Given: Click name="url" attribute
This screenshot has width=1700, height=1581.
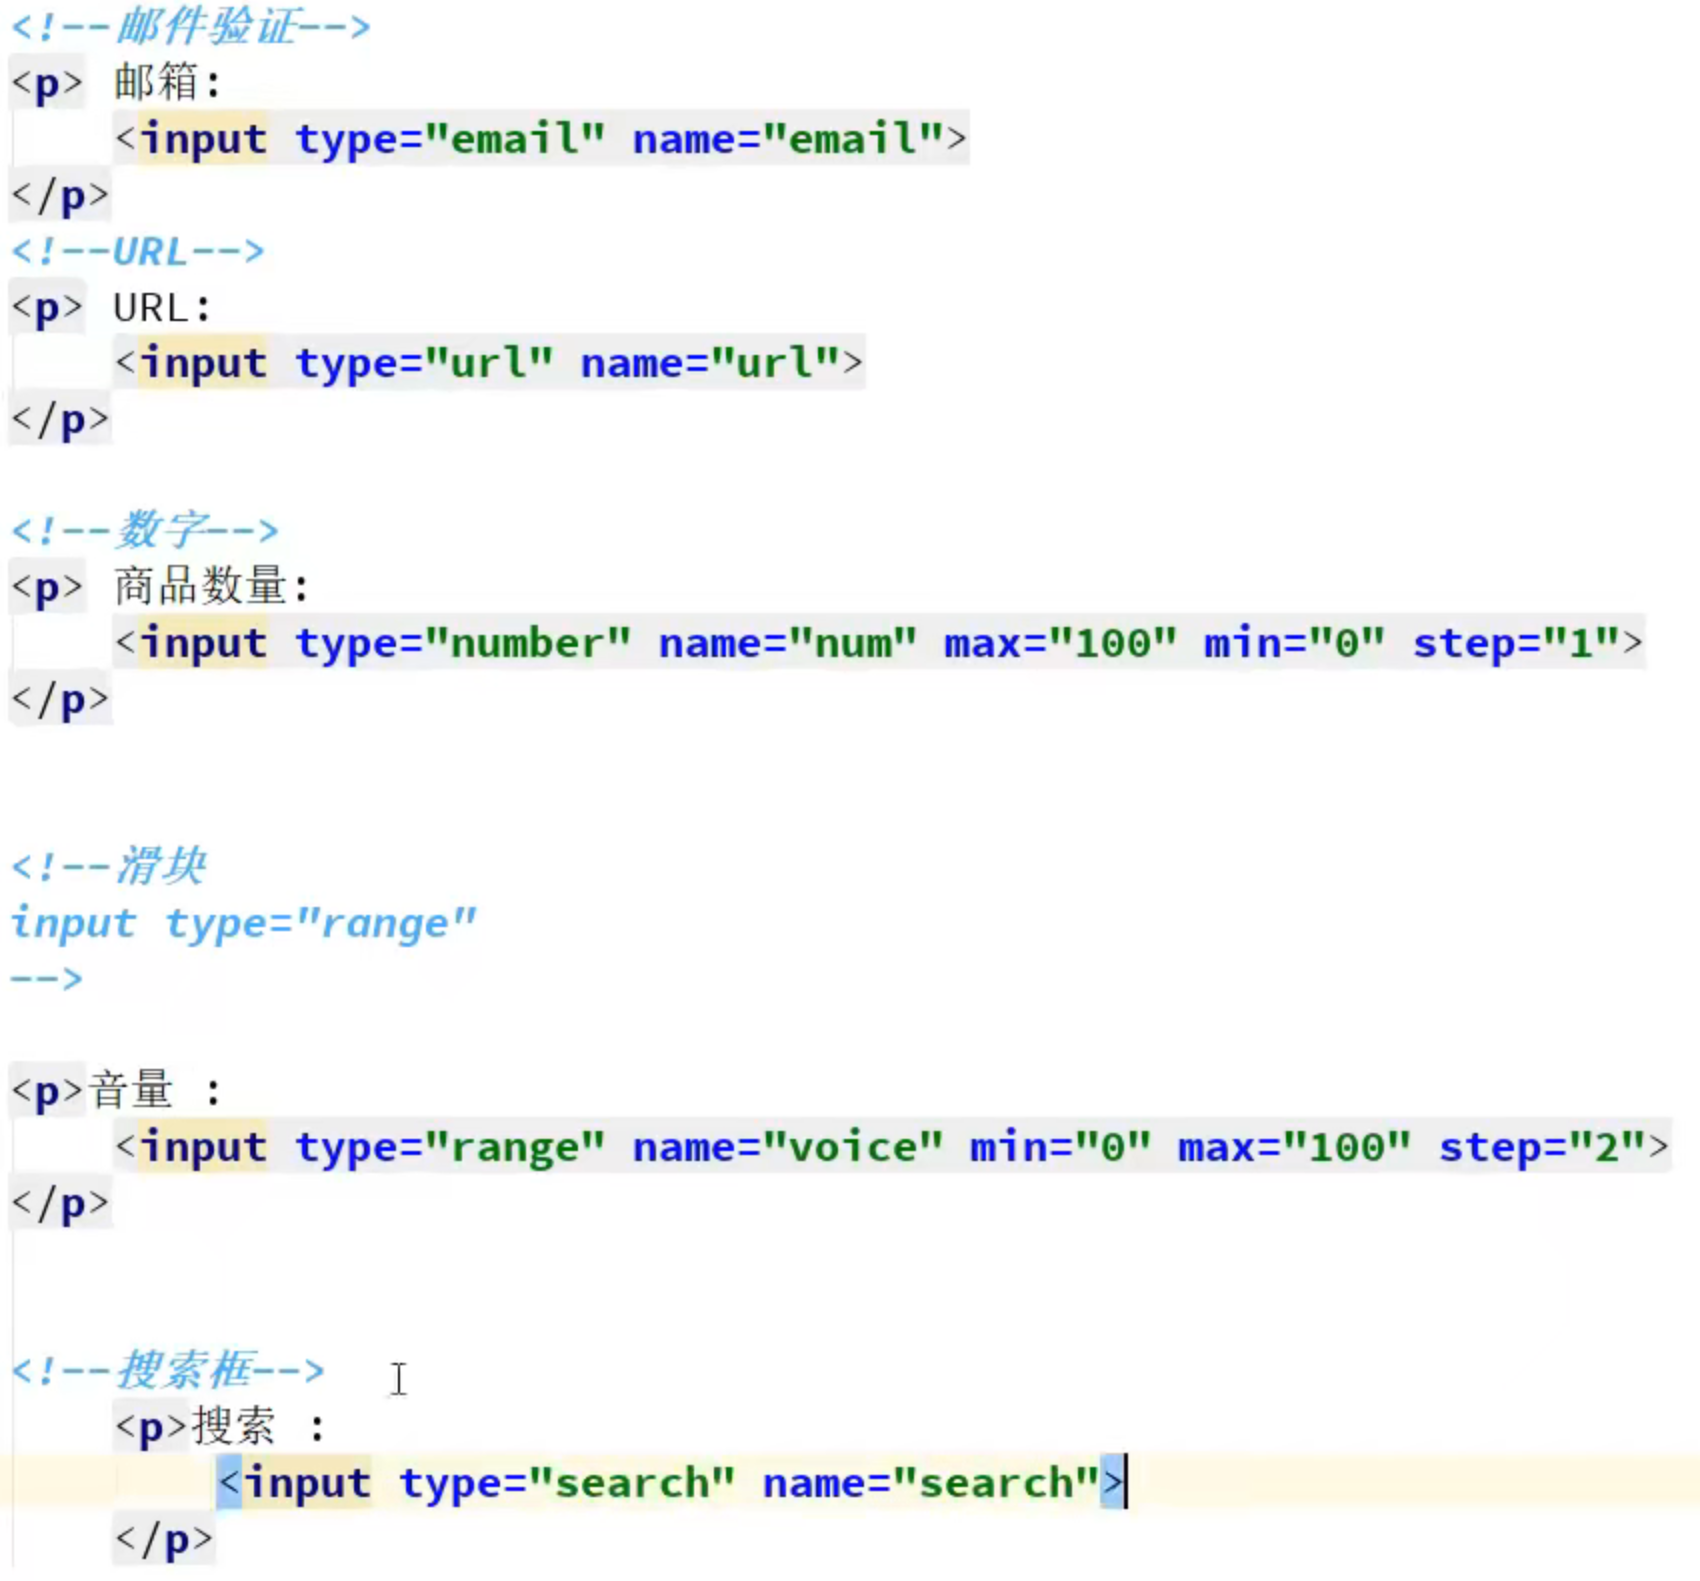Looking at the screenshot, I should coord(711,363).
